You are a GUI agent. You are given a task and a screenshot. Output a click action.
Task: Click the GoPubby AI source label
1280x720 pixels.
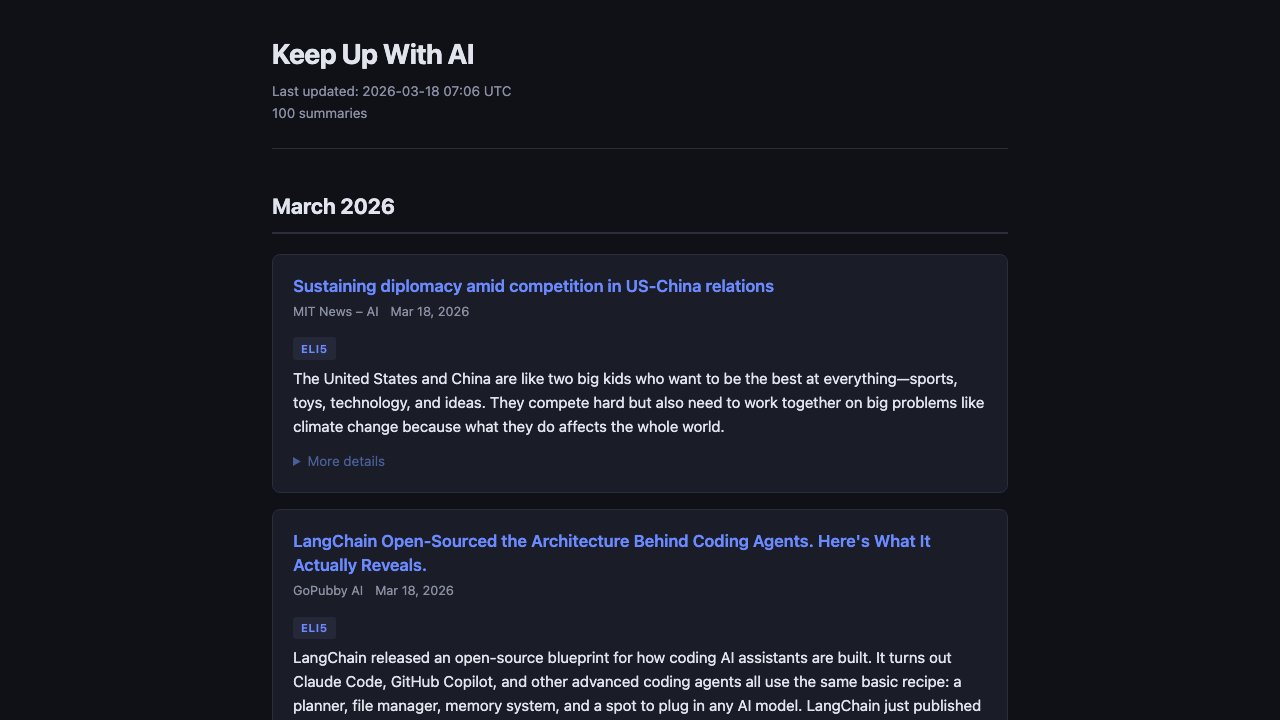coord(328,590)
